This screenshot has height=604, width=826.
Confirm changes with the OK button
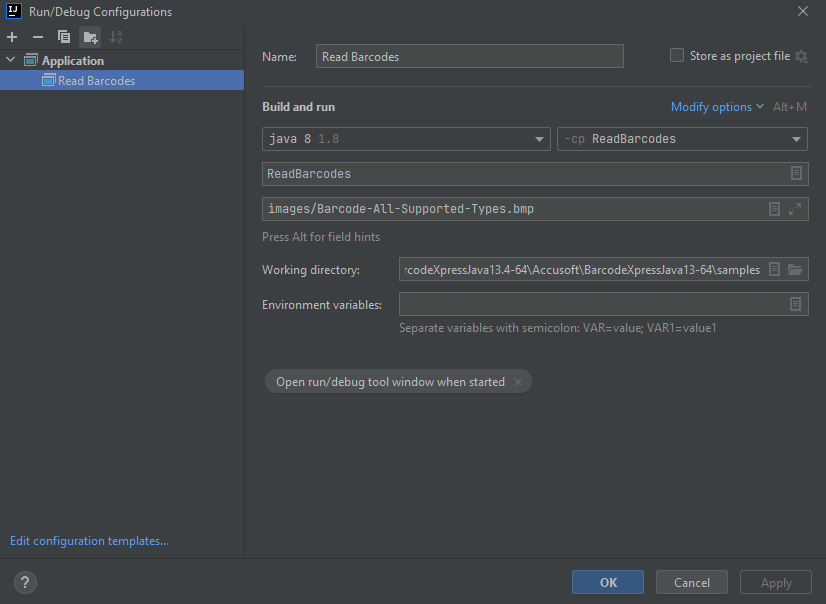607,581
